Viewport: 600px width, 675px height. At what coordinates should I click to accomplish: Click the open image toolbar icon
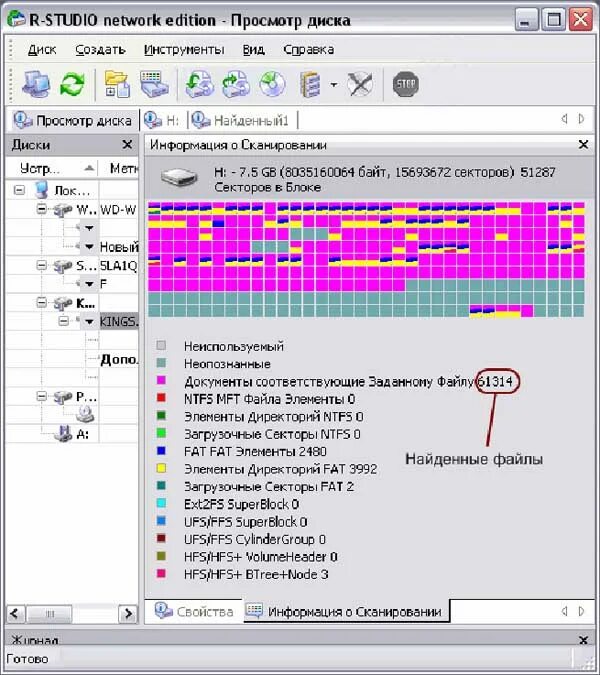pyautogui.click(x=199, y=84)
